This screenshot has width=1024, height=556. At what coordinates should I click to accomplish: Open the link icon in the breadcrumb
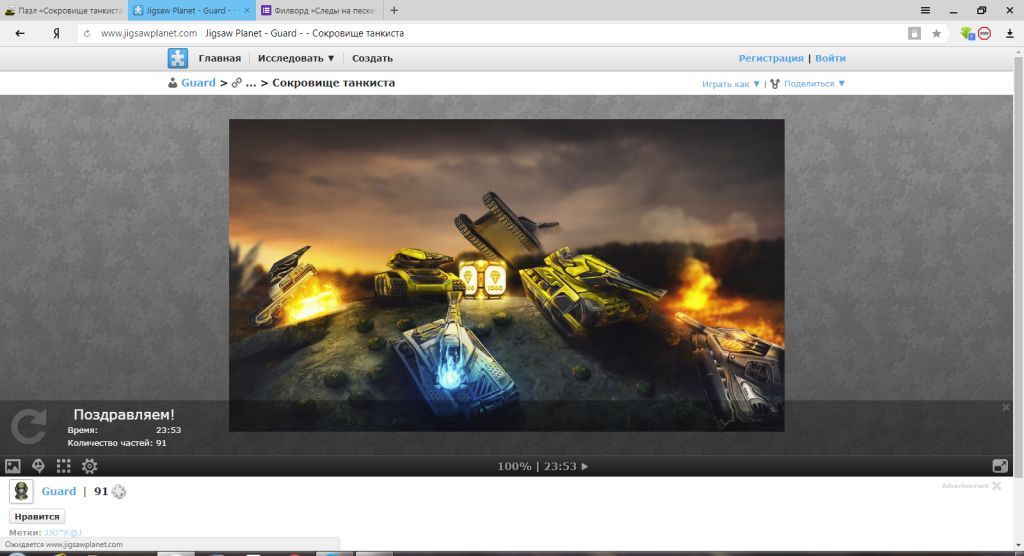click(x=236, y=83)
